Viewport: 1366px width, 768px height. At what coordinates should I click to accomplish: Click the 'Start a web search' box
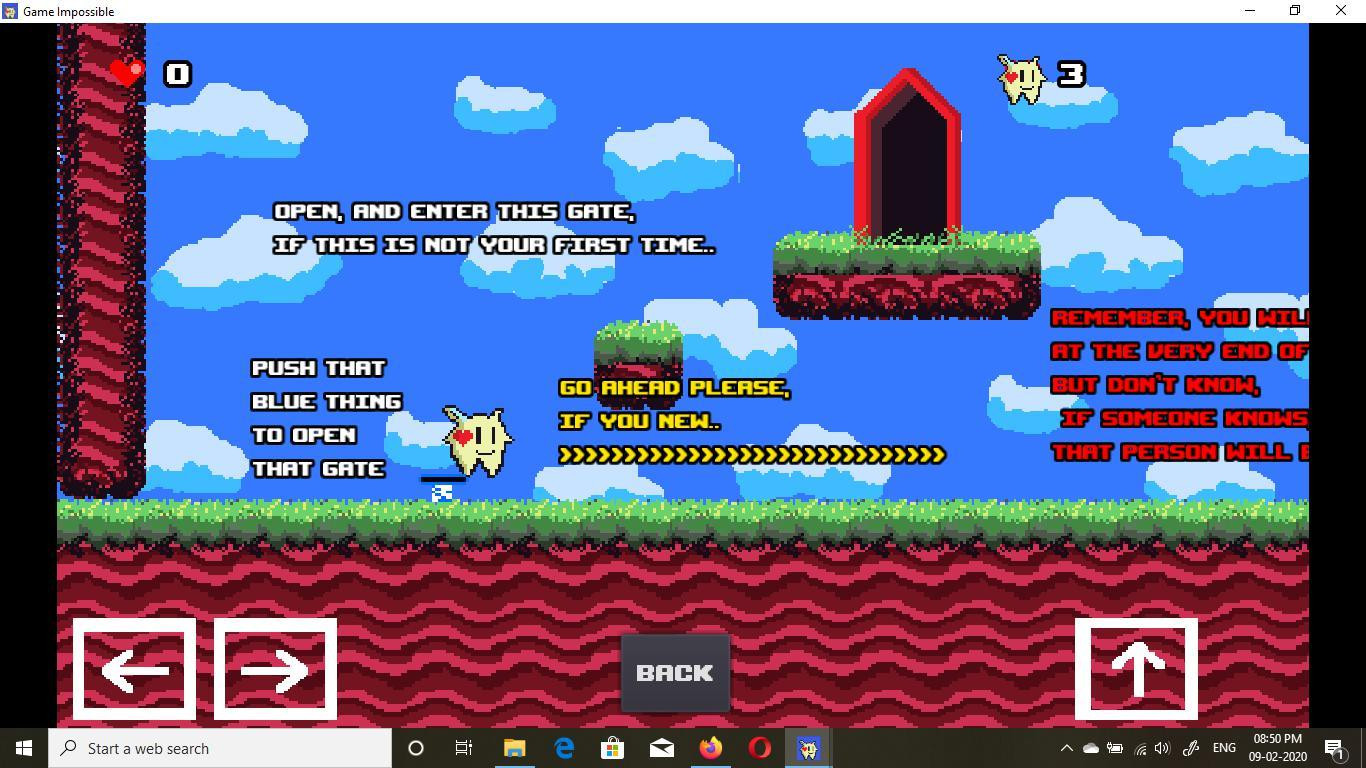(220, 748)
